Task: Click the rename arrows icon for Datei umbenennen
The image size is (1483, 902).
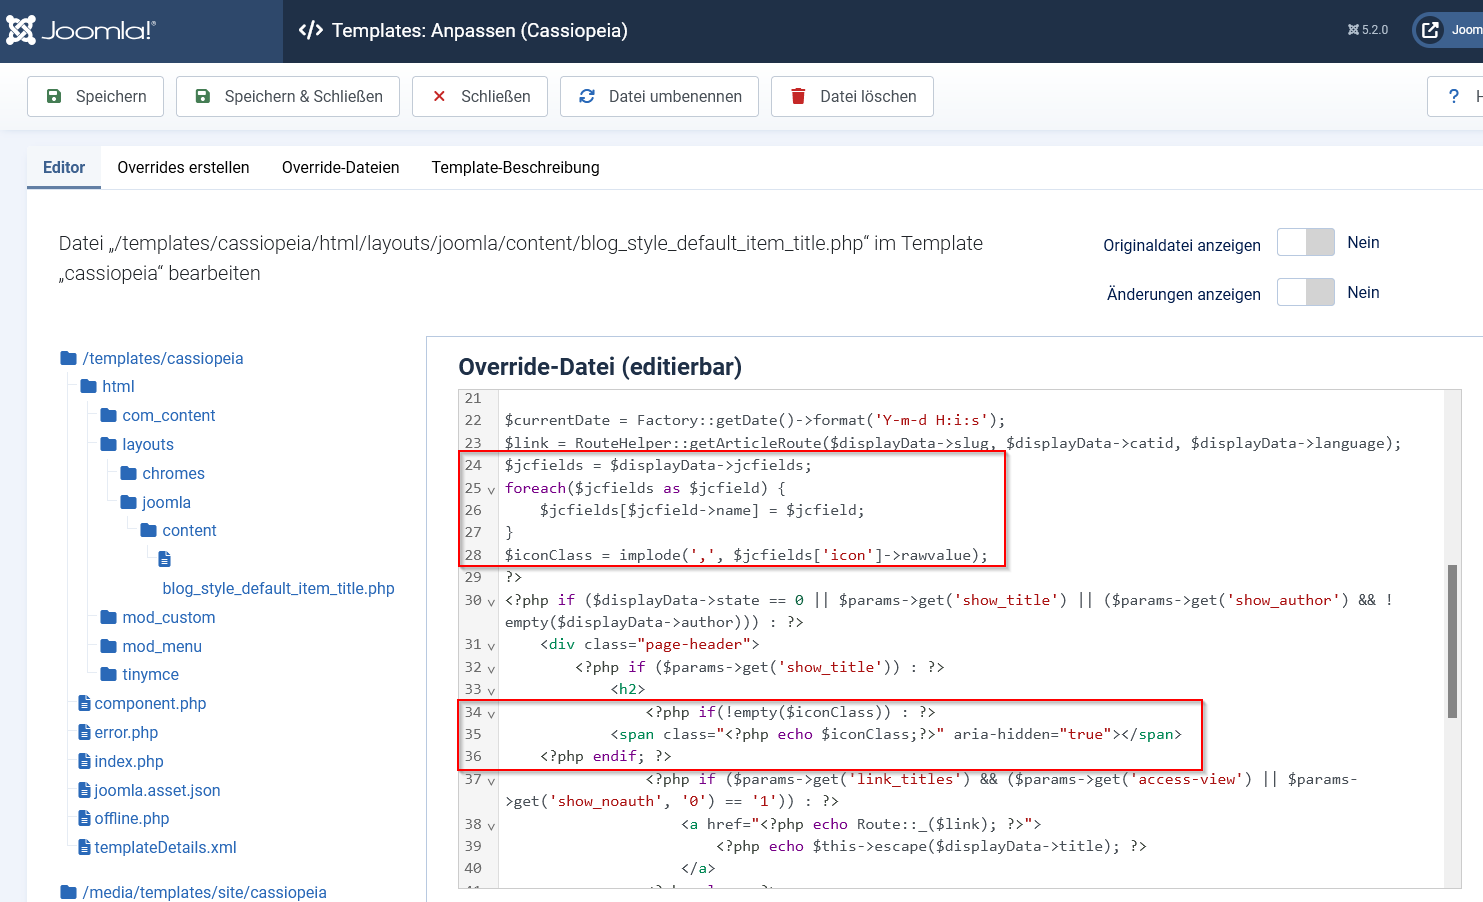Action: 587,96
